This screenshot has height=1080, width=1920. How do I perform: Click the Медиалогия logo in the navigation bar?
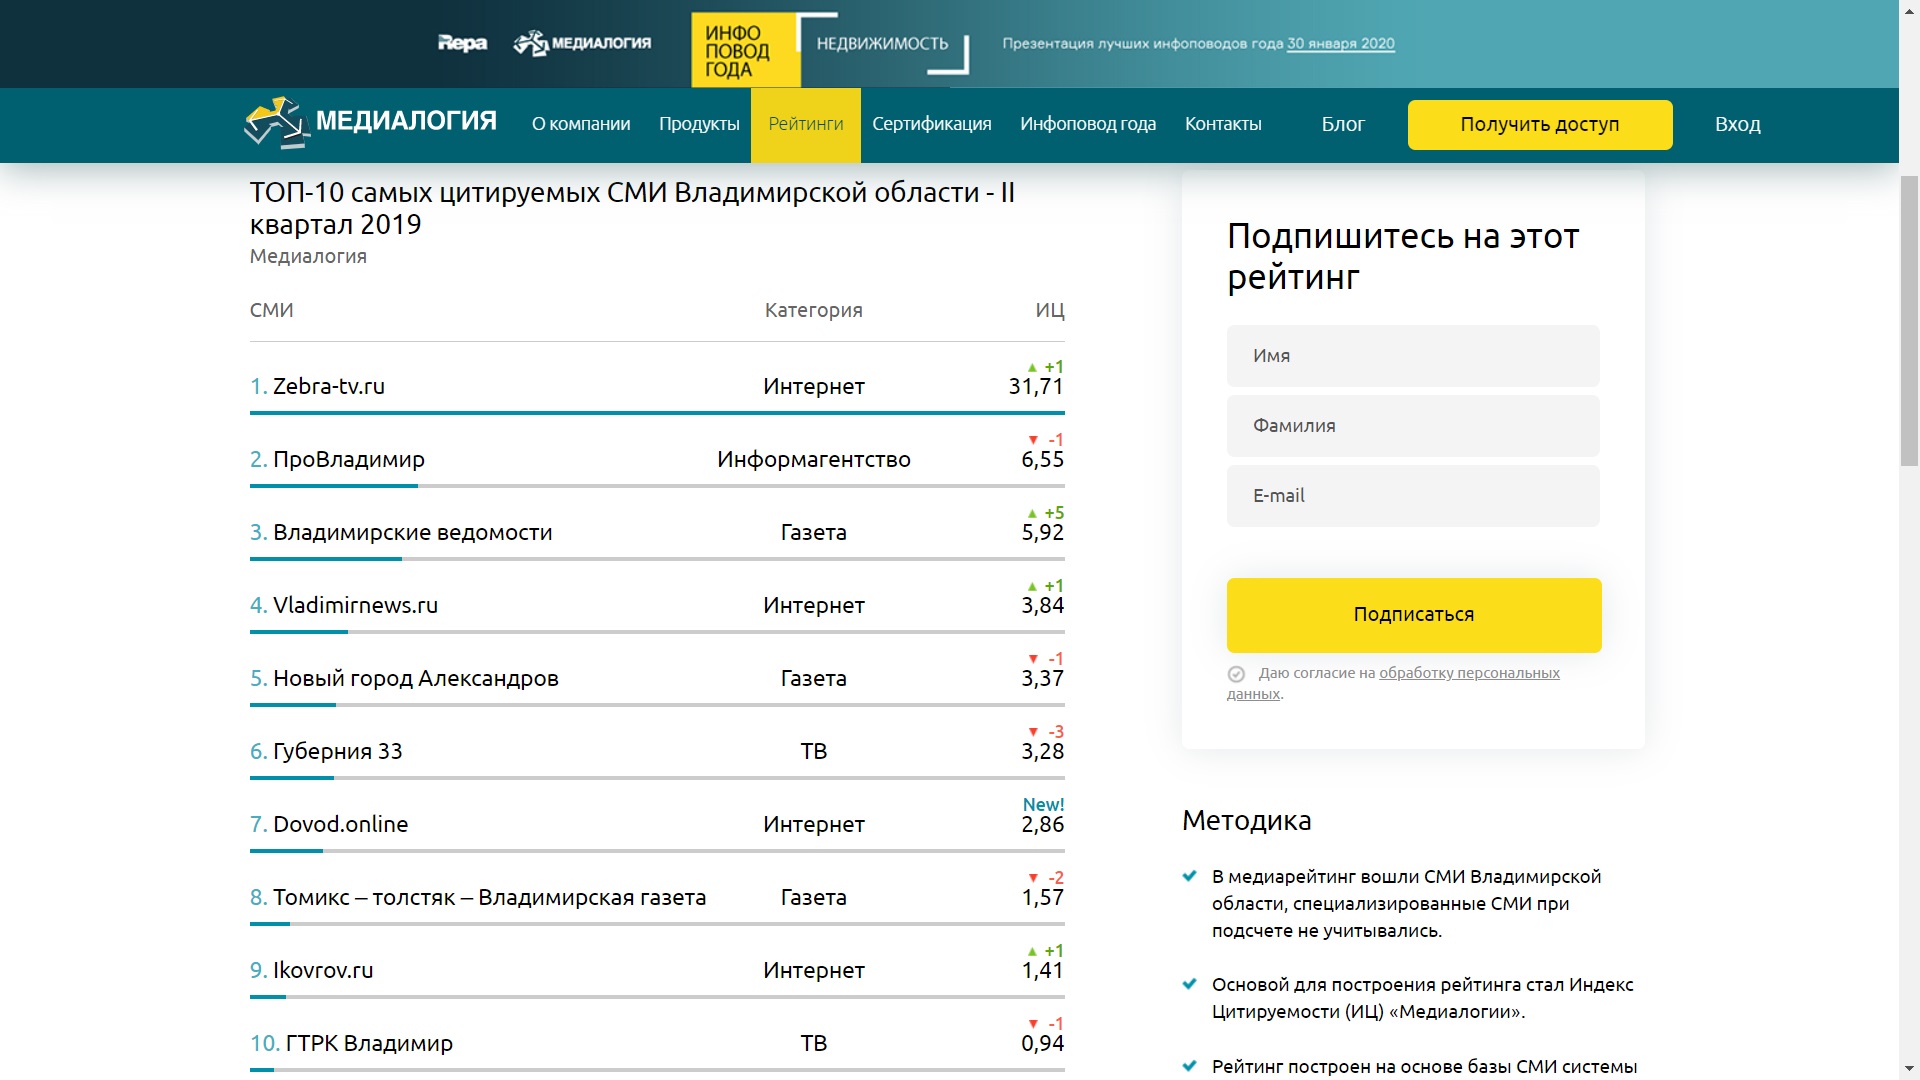coord(371,123)
